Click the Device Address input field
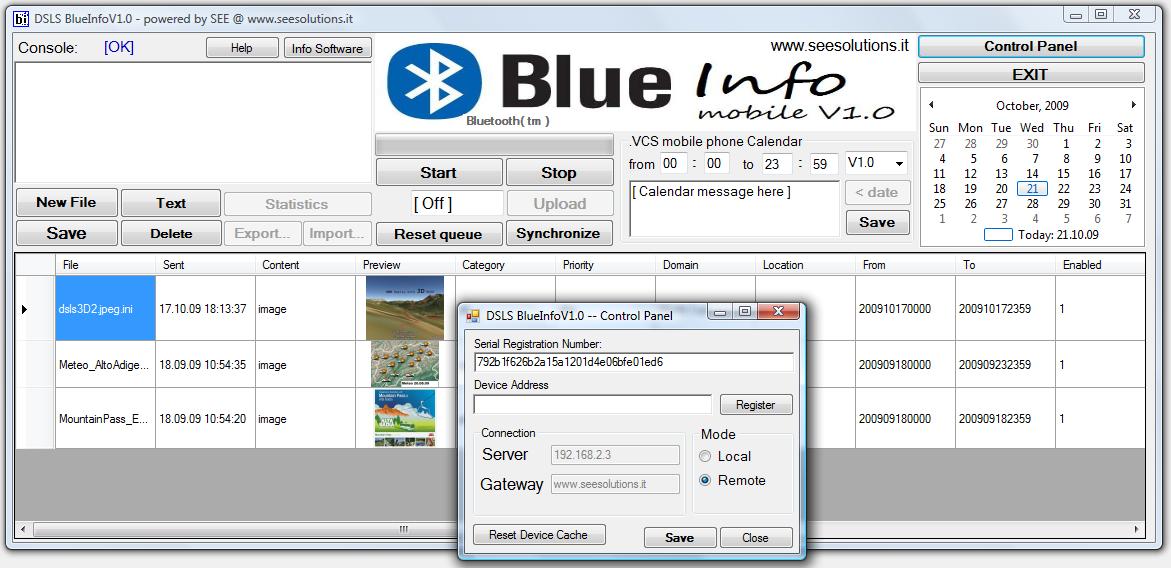The image size is (1171, 568). coord(593,404)
